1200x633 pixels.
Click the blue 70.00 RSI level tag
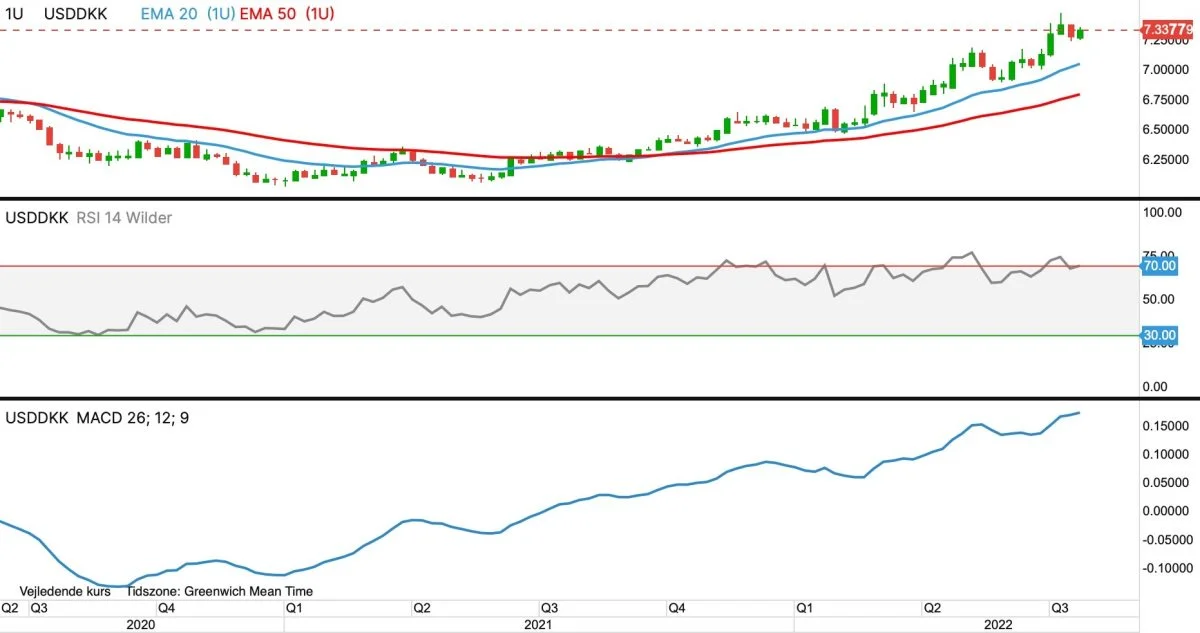pyautogui.click(x=1159, y=266)
